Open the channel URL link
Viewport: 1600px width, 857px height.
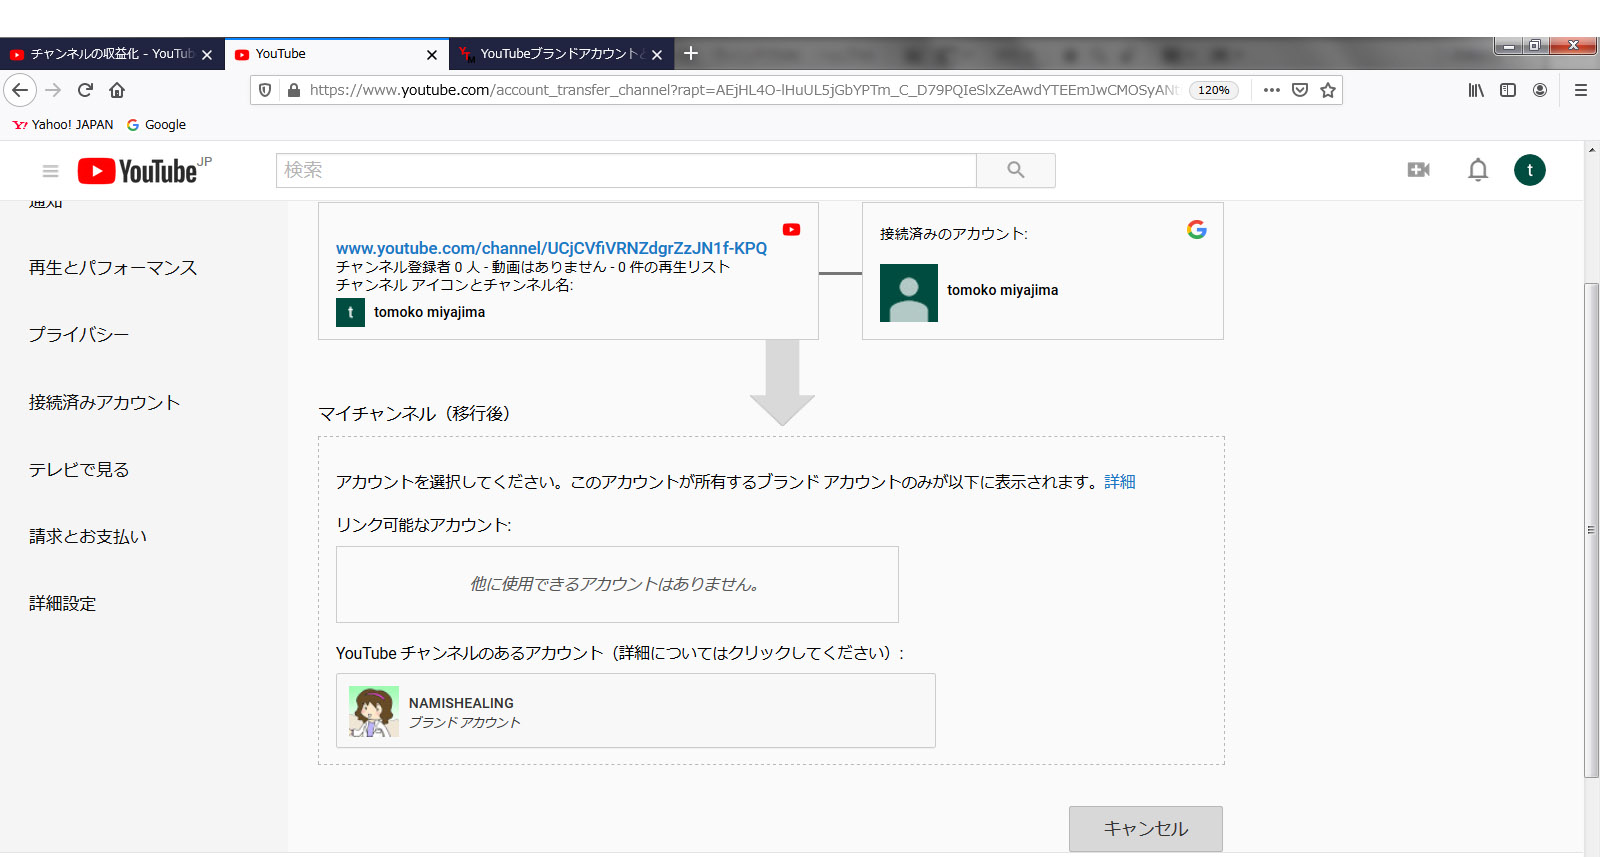[x=551, y=248]
